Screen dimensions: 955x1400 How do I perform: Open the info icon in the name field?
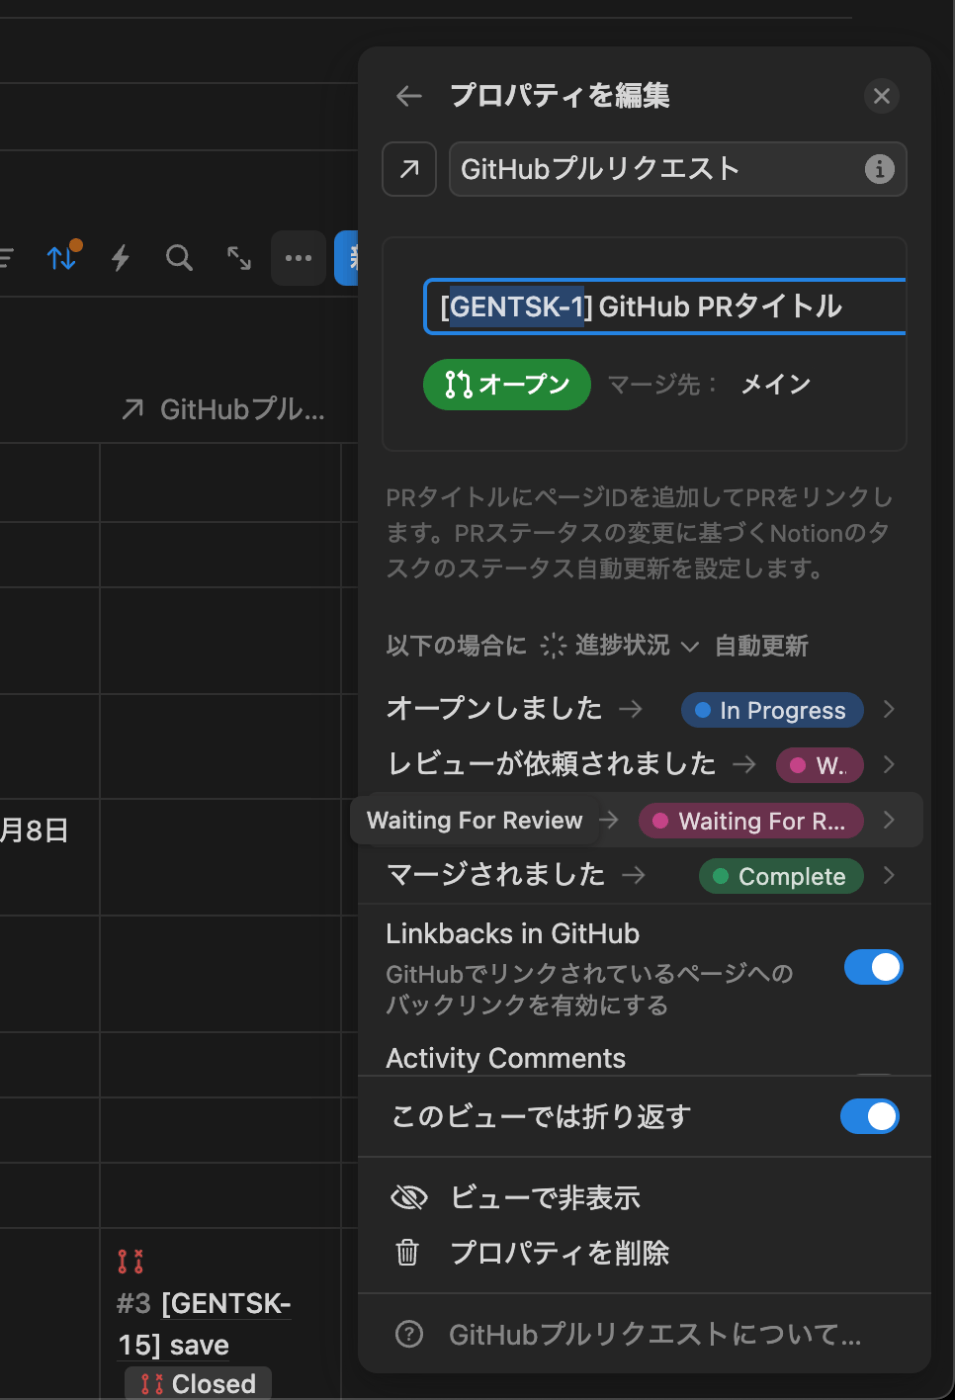pos(879,169)
